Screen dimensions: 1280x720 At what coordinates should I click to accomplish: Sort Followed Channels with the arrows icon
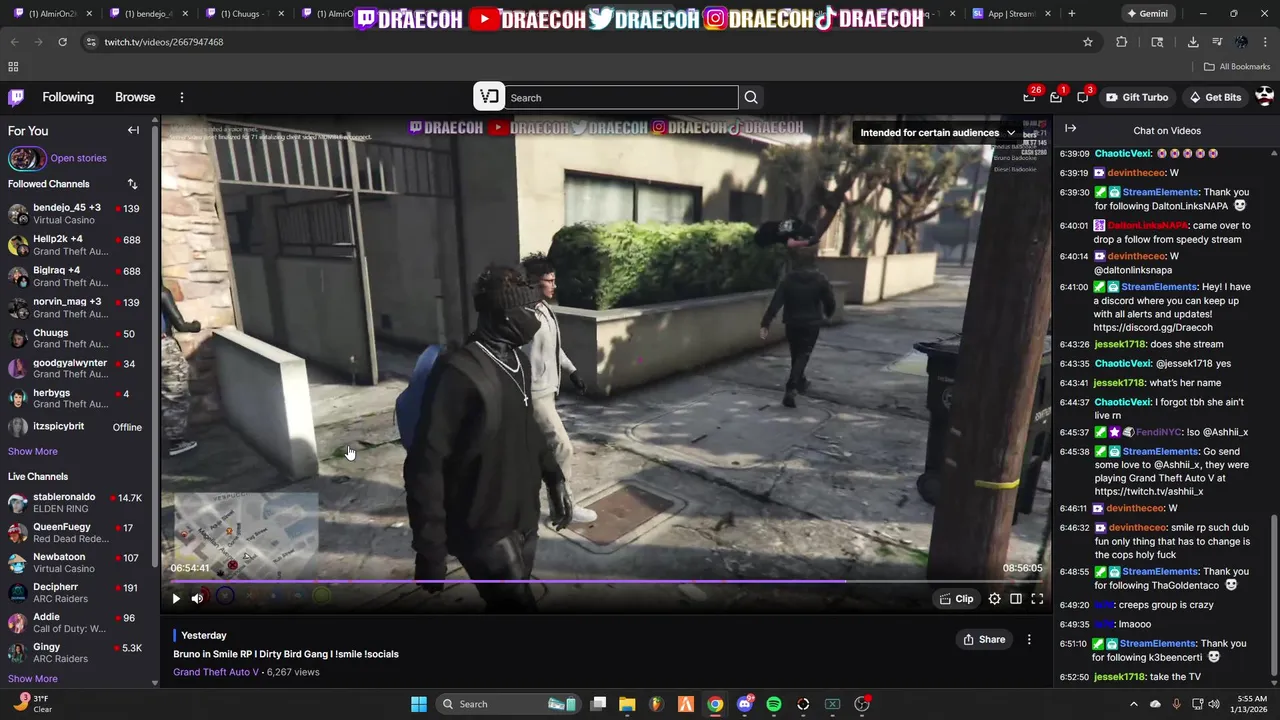(132, 184)
